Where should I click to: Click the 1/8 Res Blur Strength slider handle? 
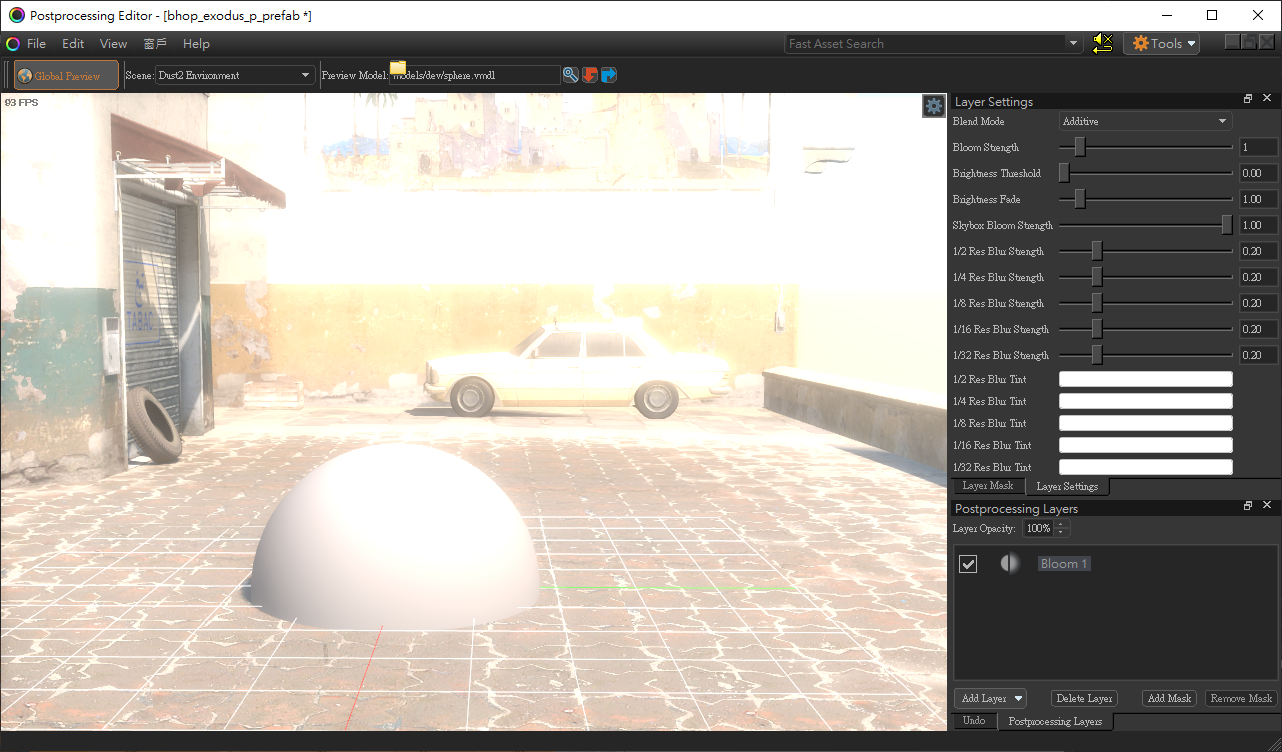coord(1097,303)
